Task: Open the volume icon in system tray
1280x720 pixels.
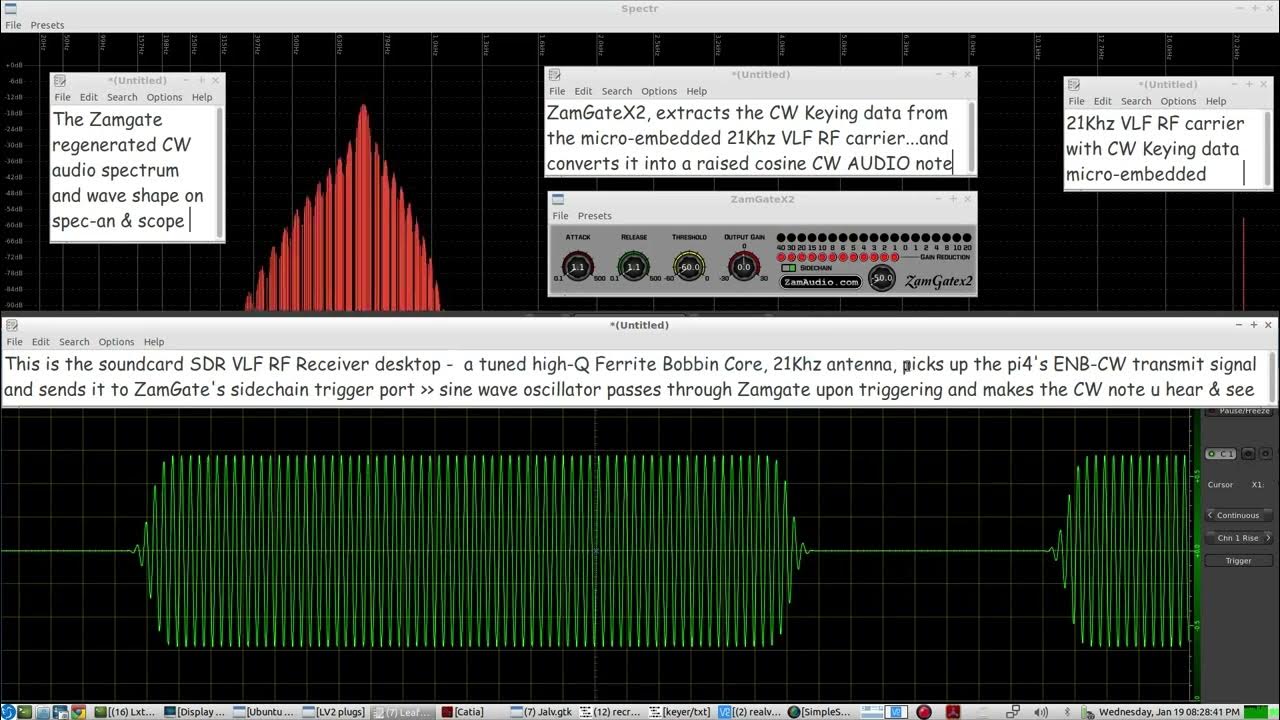Action: [x=1042, y=712]
